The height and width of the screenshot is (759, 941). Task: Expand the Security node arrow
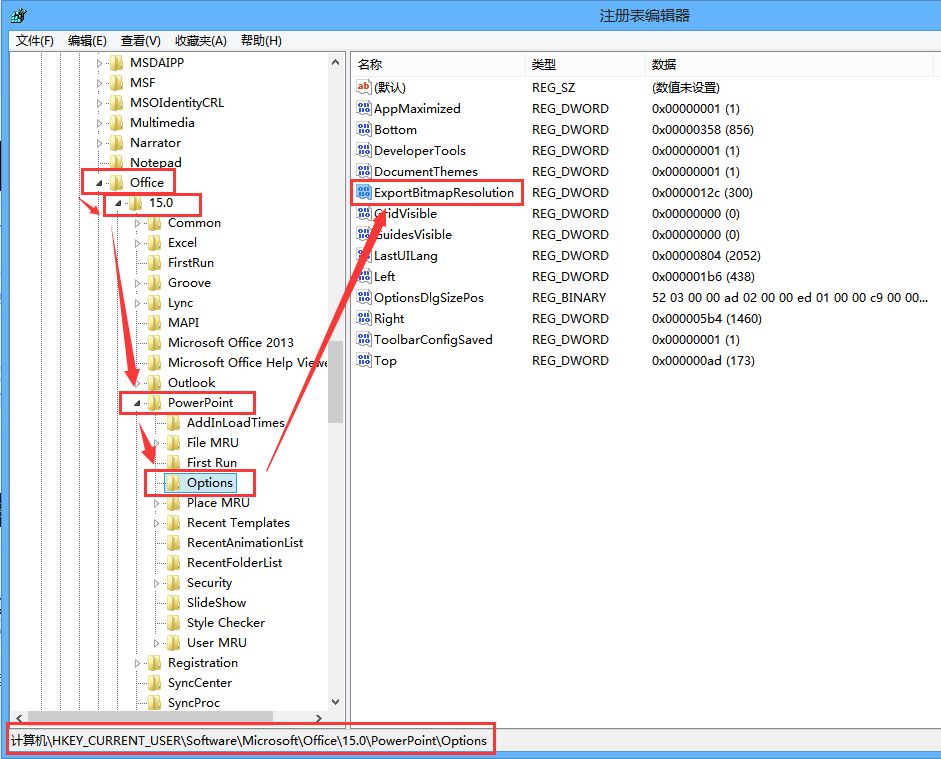point(157,583)
